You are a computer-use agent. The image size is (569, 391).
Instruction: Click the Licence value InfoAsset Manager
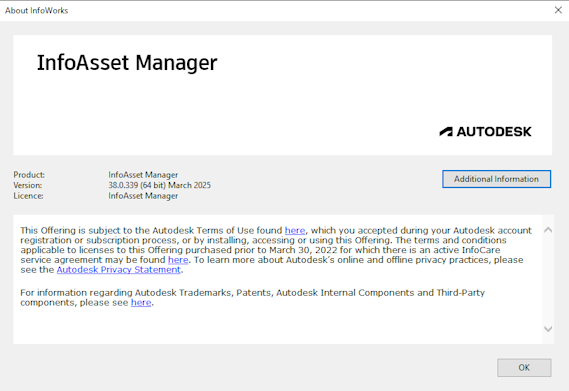(x=143, y=196)
